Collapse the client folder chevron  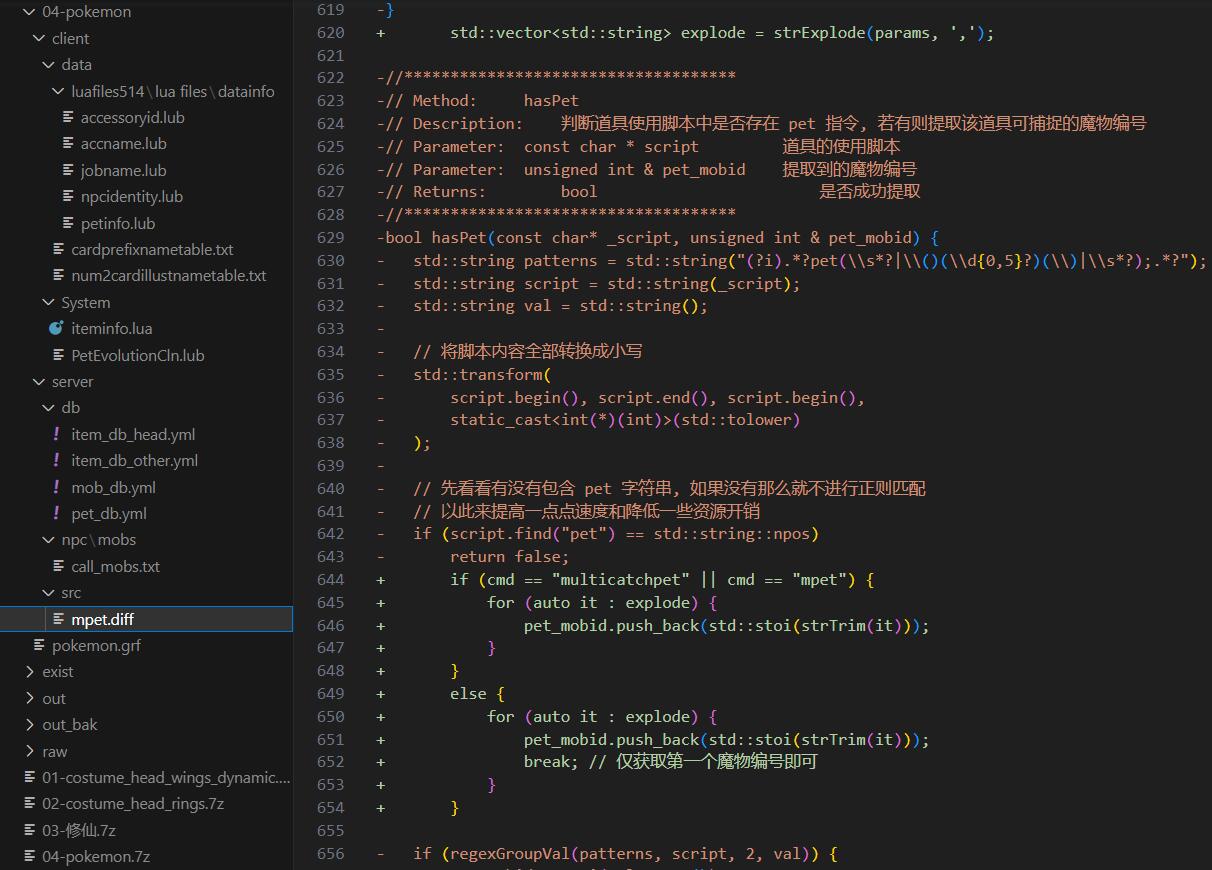tap(40, 38)
